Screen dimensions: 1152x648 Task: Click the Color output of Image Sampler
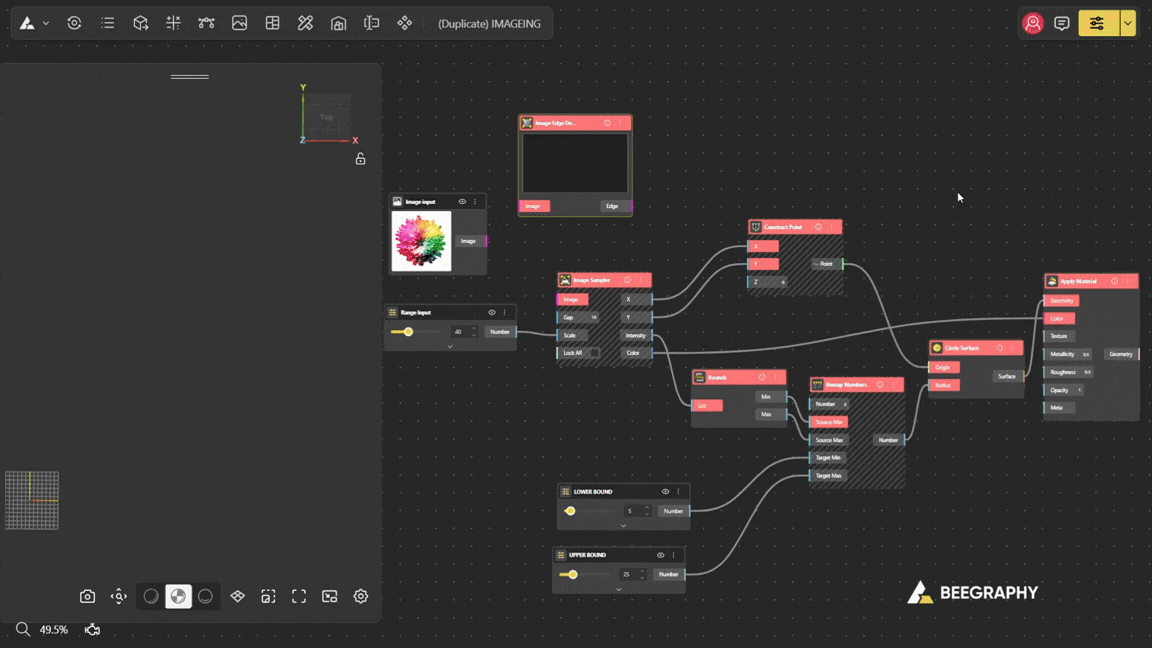pyautogui.click(x=636, y=353)
